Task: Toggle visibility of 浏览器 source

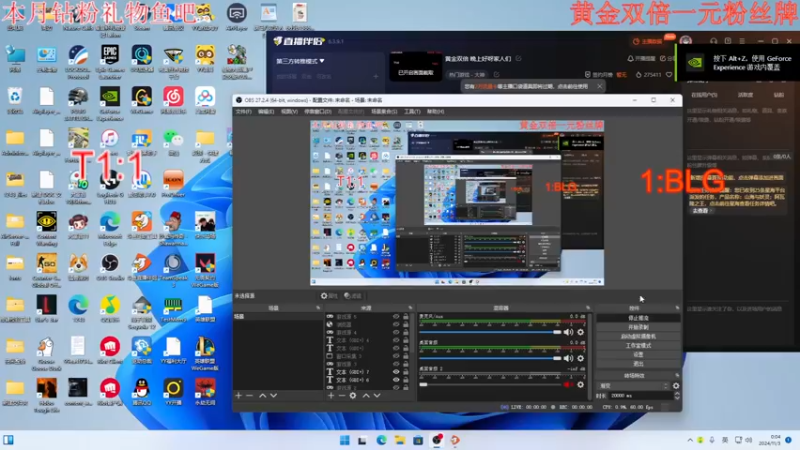Action: (396, 324)
